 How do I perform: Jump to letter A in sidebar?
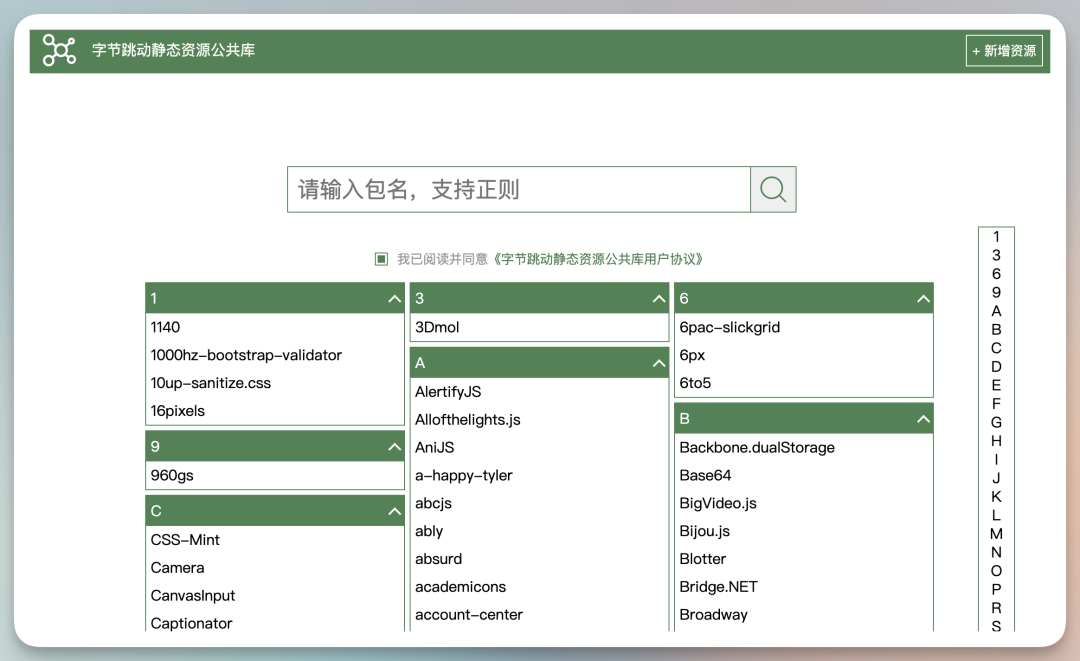996,311
